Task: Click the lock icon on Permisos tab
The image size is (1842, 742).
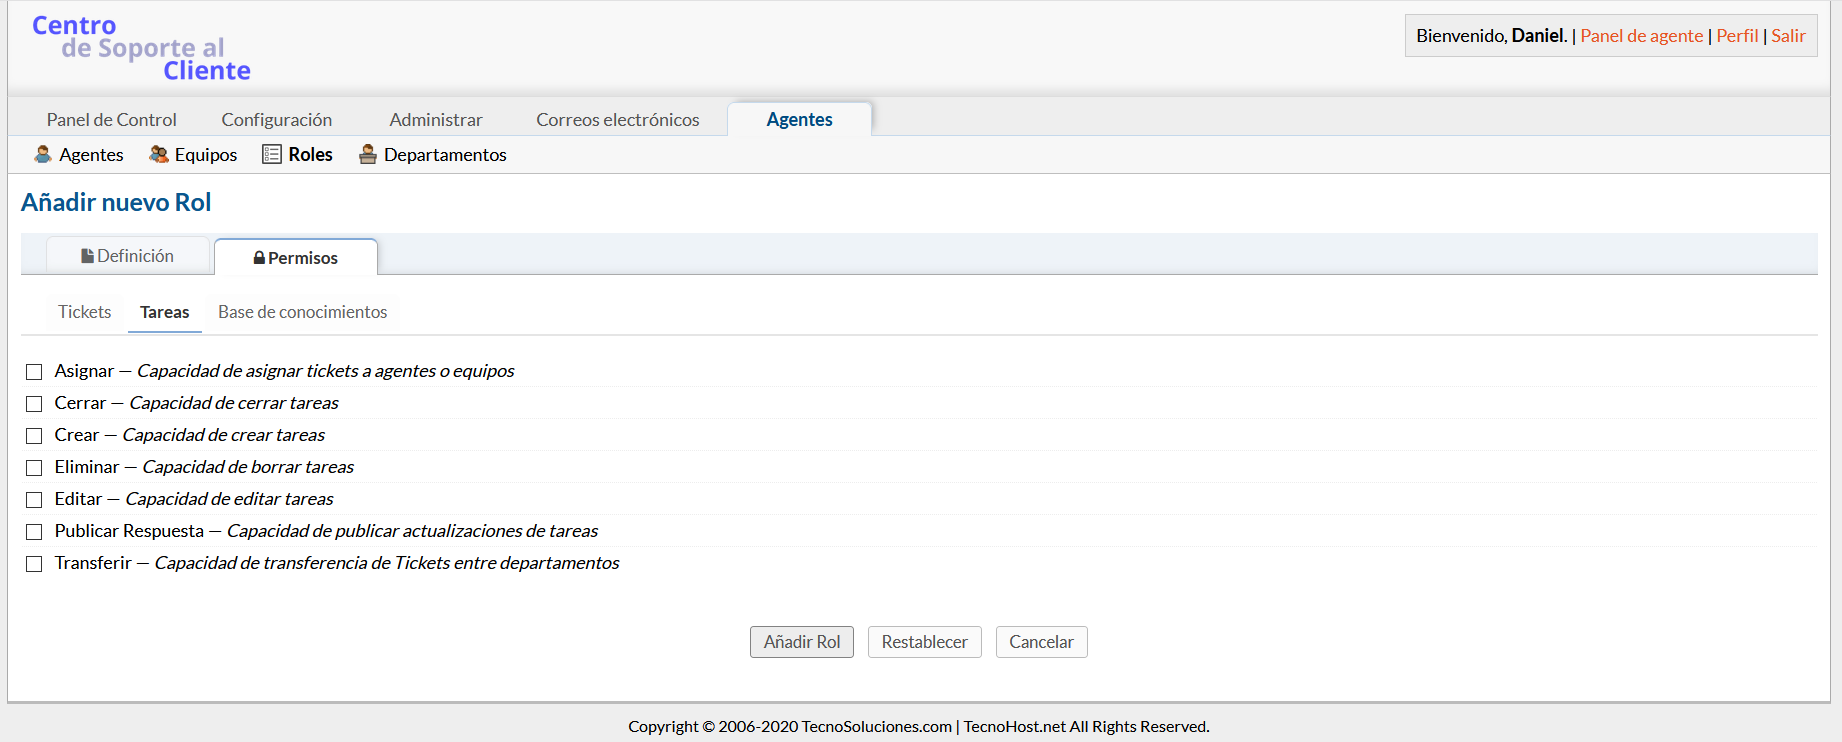Action: pyautogui.click(x=259, y=258)
